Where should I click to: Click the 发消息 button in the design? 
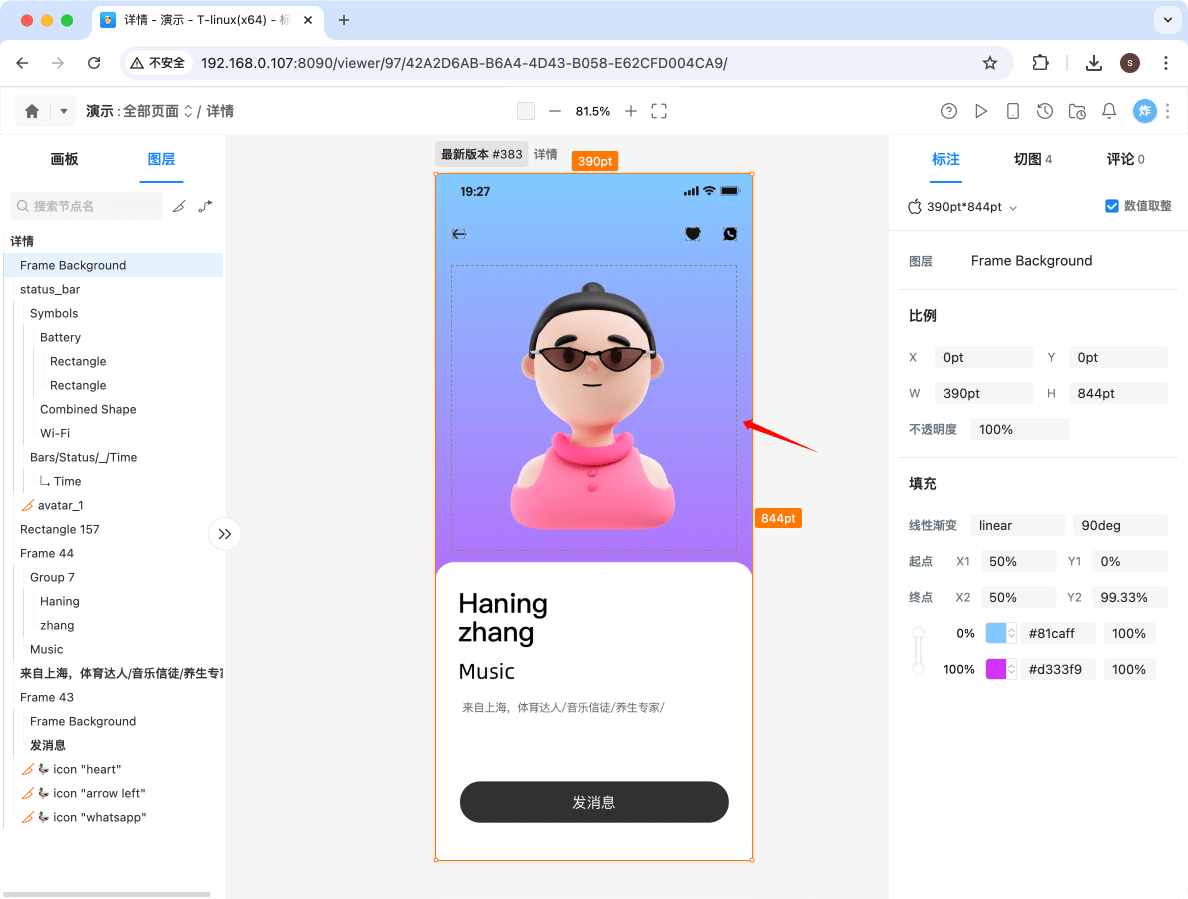[594, 802]
